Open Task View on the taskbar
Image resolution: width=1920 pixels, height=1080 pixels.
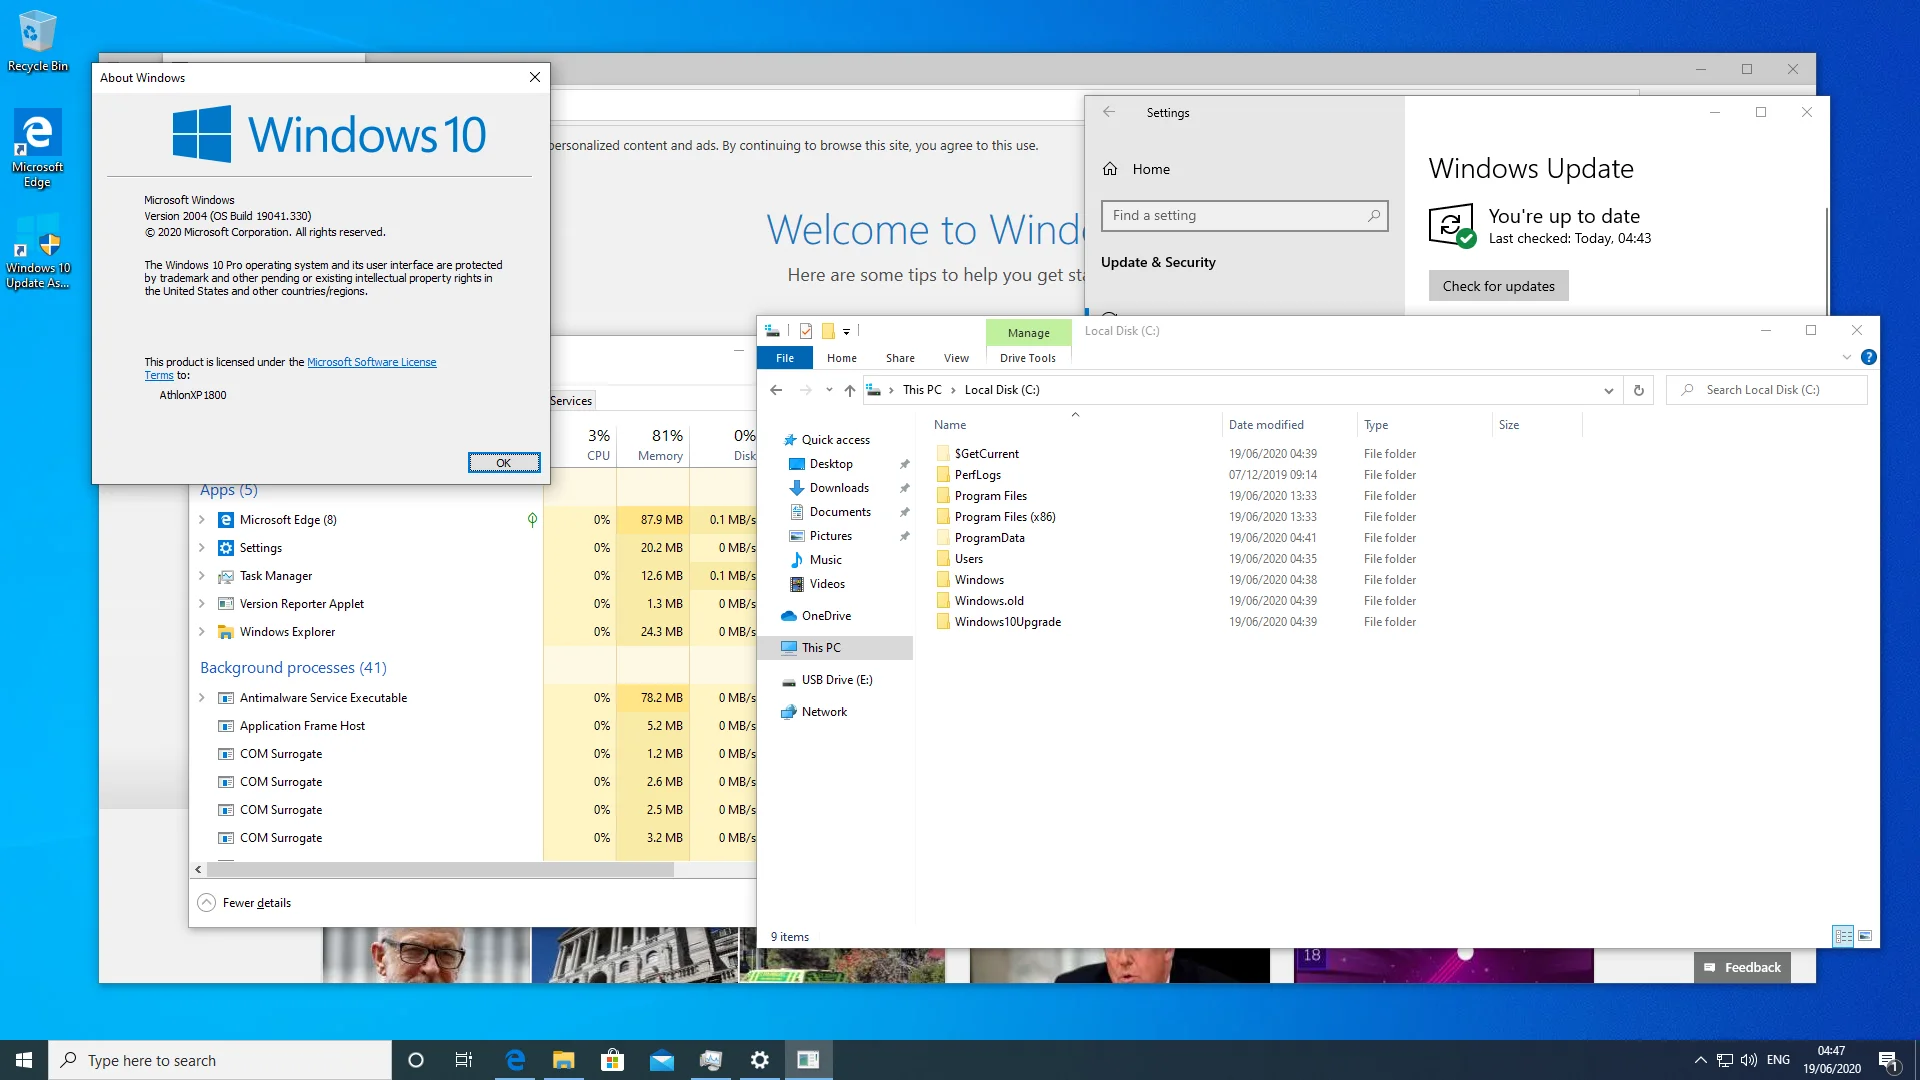(x=464, y=1060)
